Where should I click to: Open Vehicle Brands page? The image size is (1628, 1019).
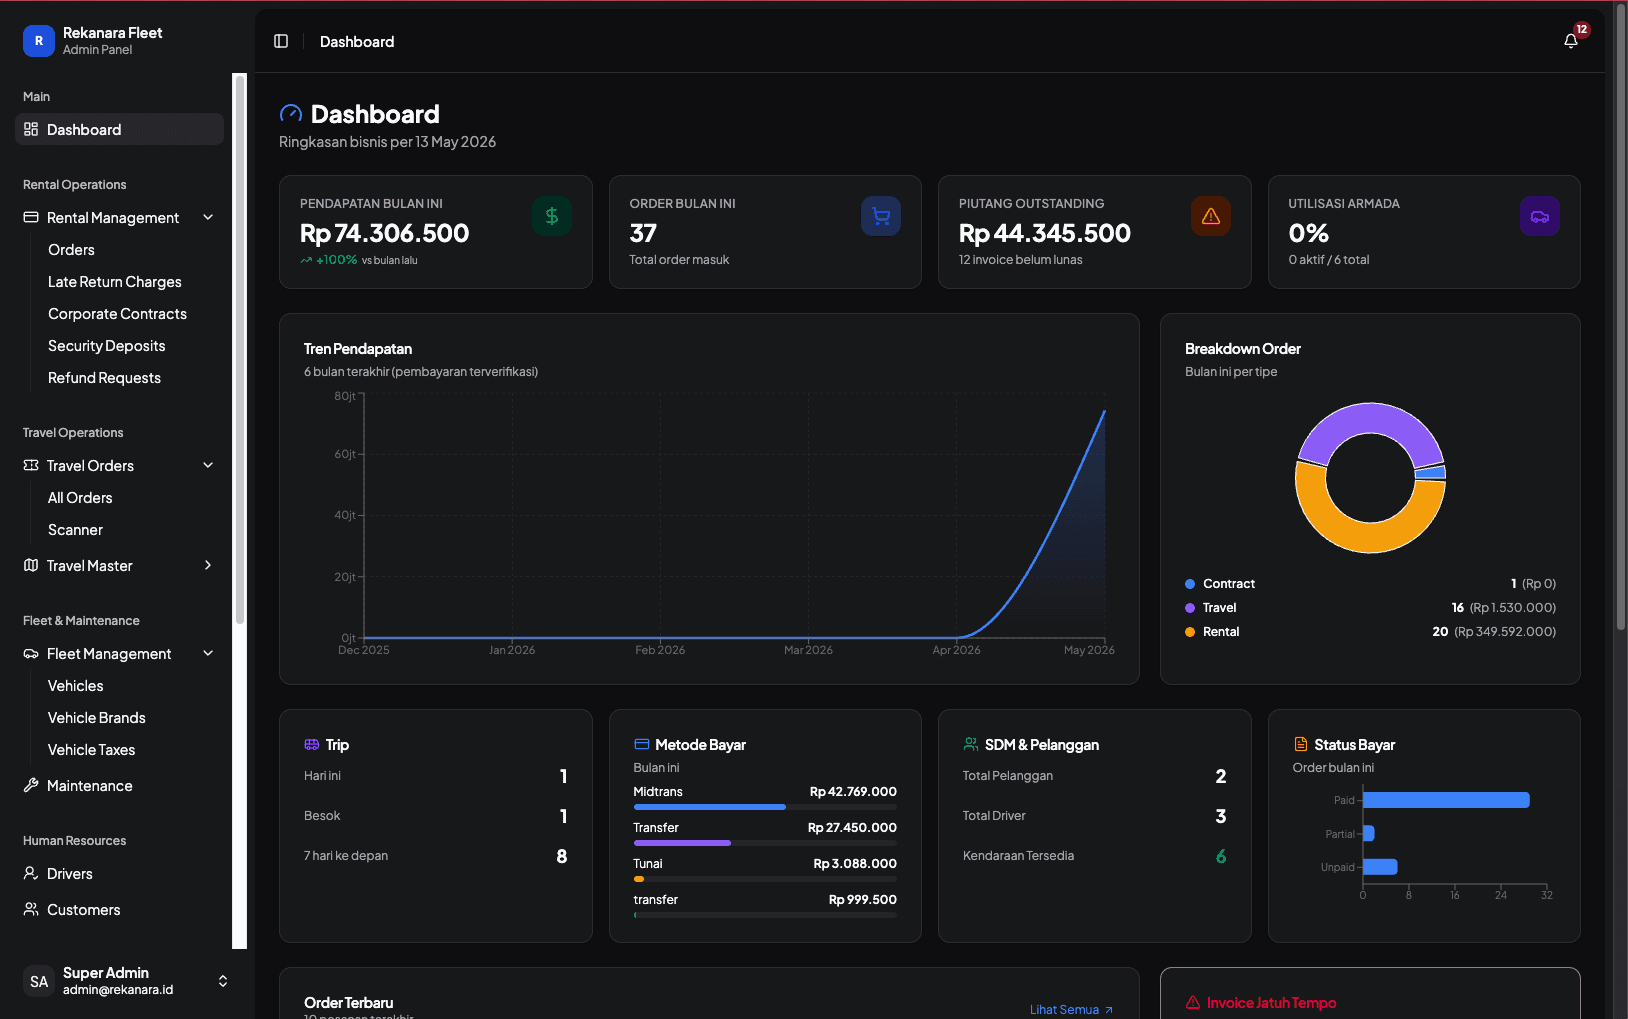tap(97, 717)
